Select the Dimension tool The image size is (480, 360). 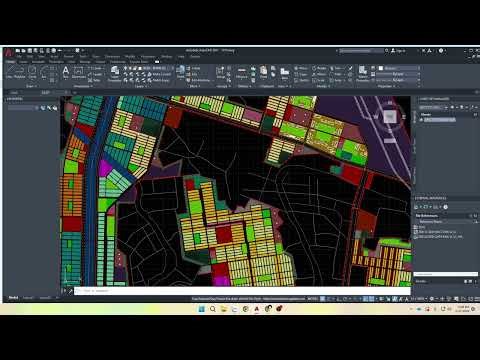click(x=79, y=72)
